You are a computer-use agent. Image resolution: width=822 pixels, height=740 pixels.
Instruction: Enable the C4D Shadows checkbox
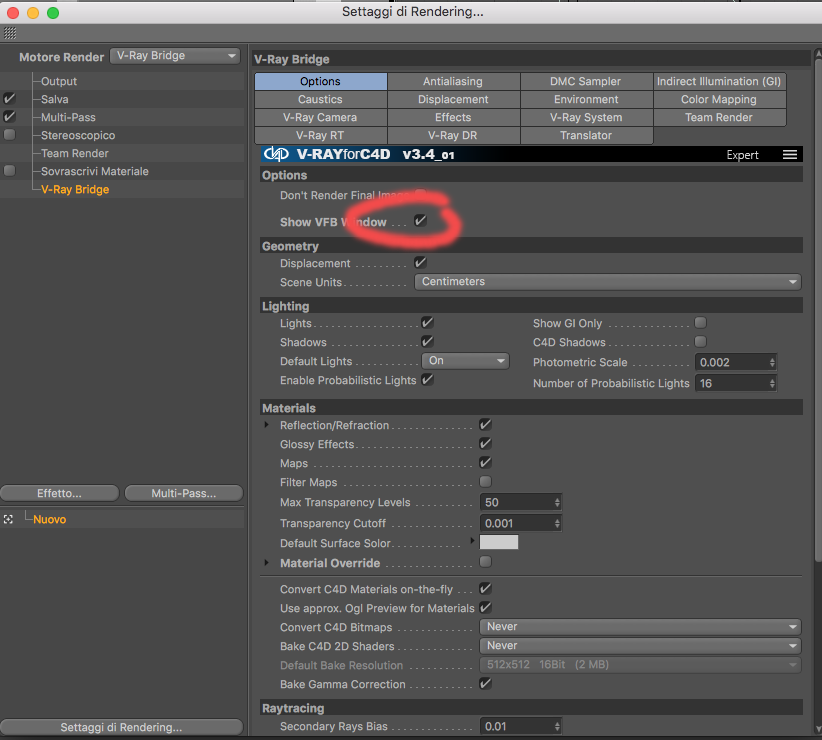[700, 342]
